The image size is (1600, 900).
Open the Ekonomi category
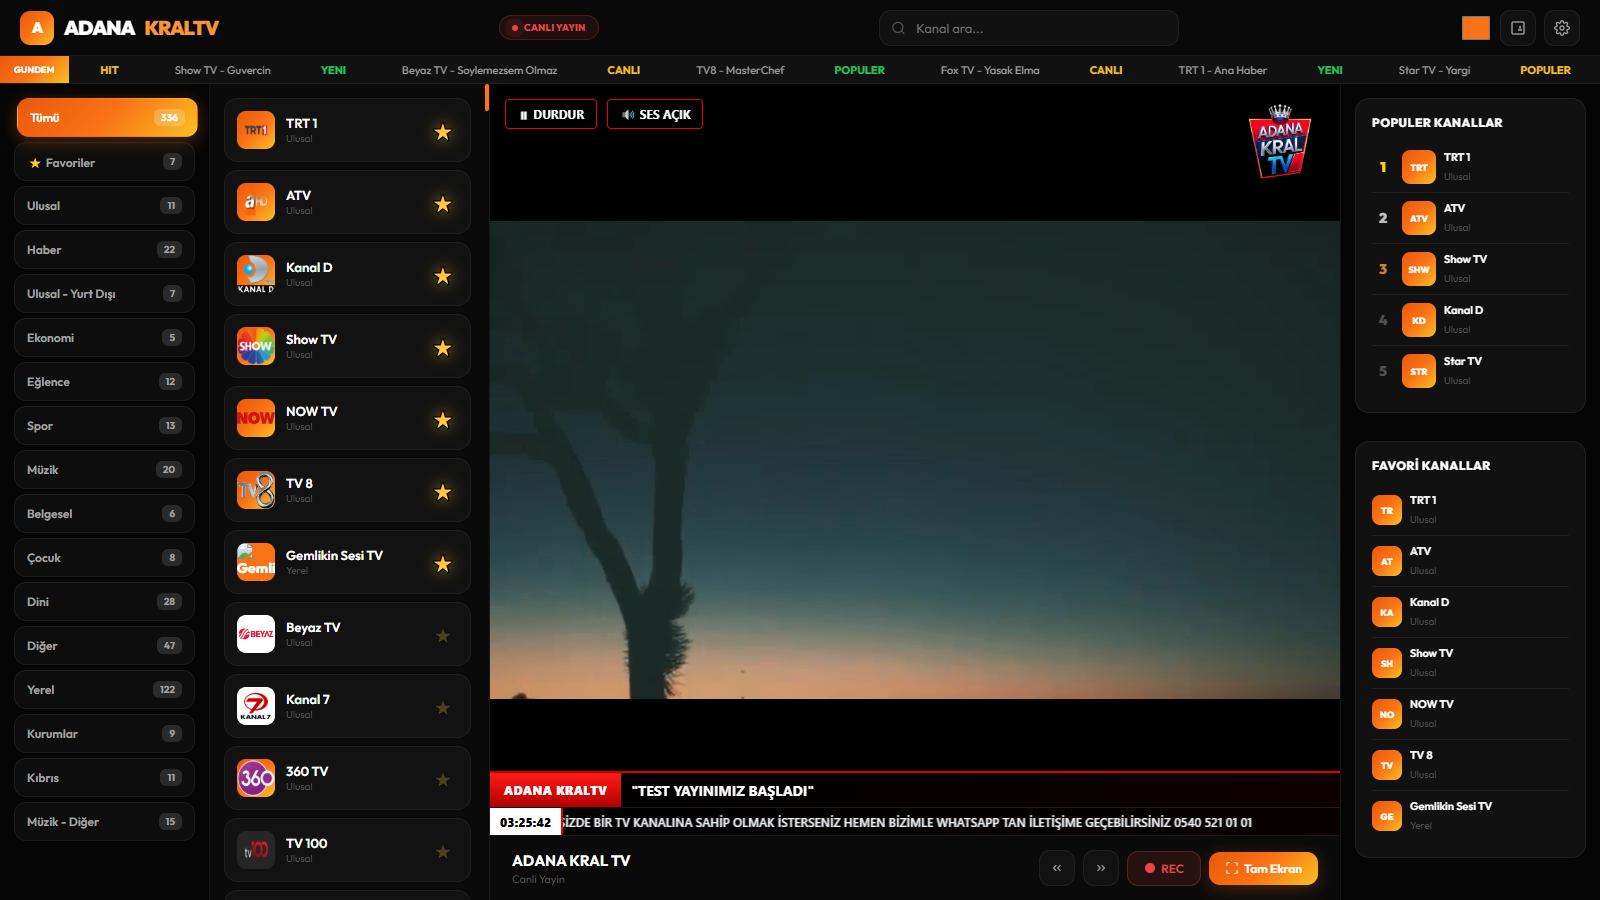(105, 338)
